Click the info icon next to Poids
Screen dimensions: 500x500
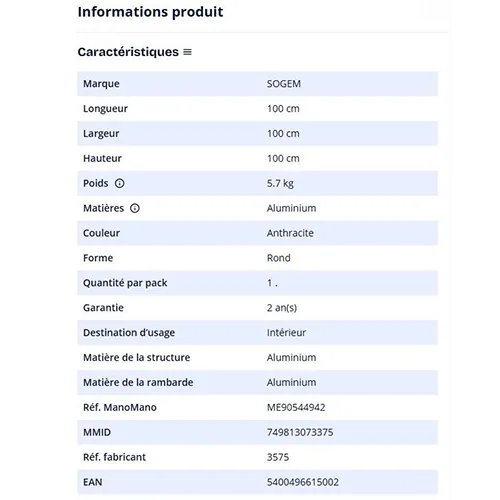(x=119, y=183)
